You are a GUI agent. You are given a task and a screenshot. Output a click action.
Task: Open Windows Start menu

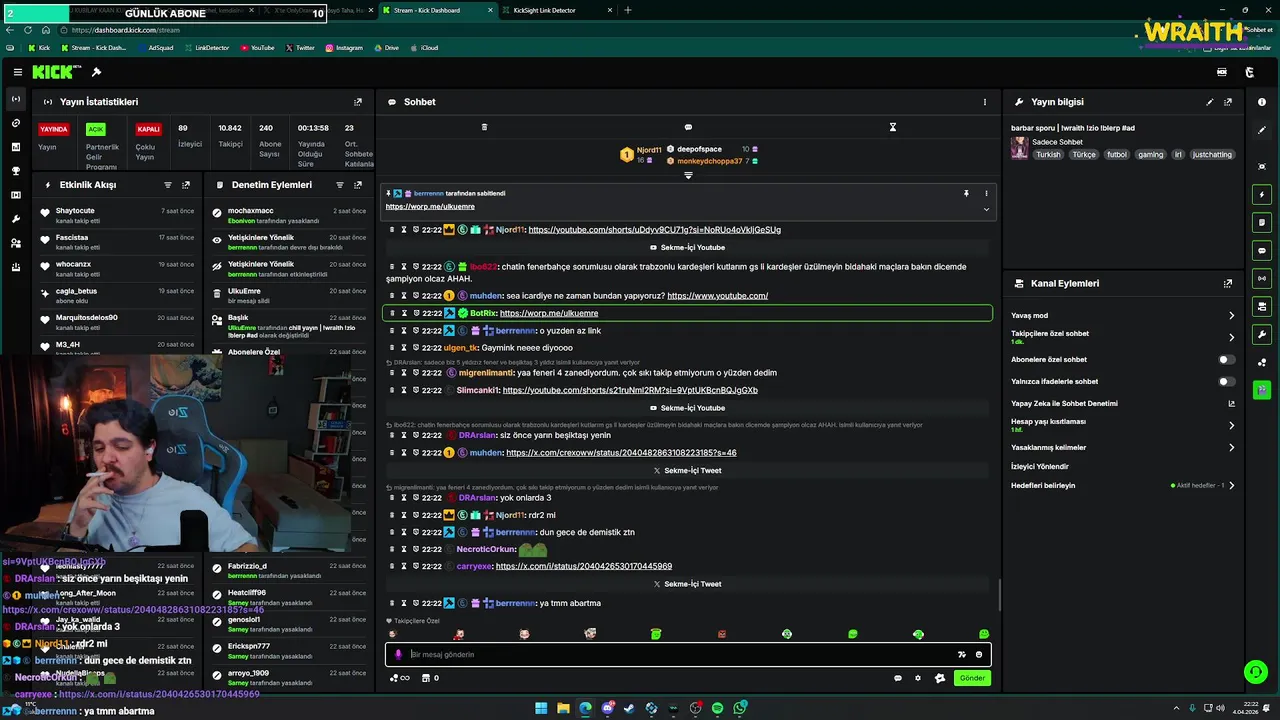click(x=541, y=708)
